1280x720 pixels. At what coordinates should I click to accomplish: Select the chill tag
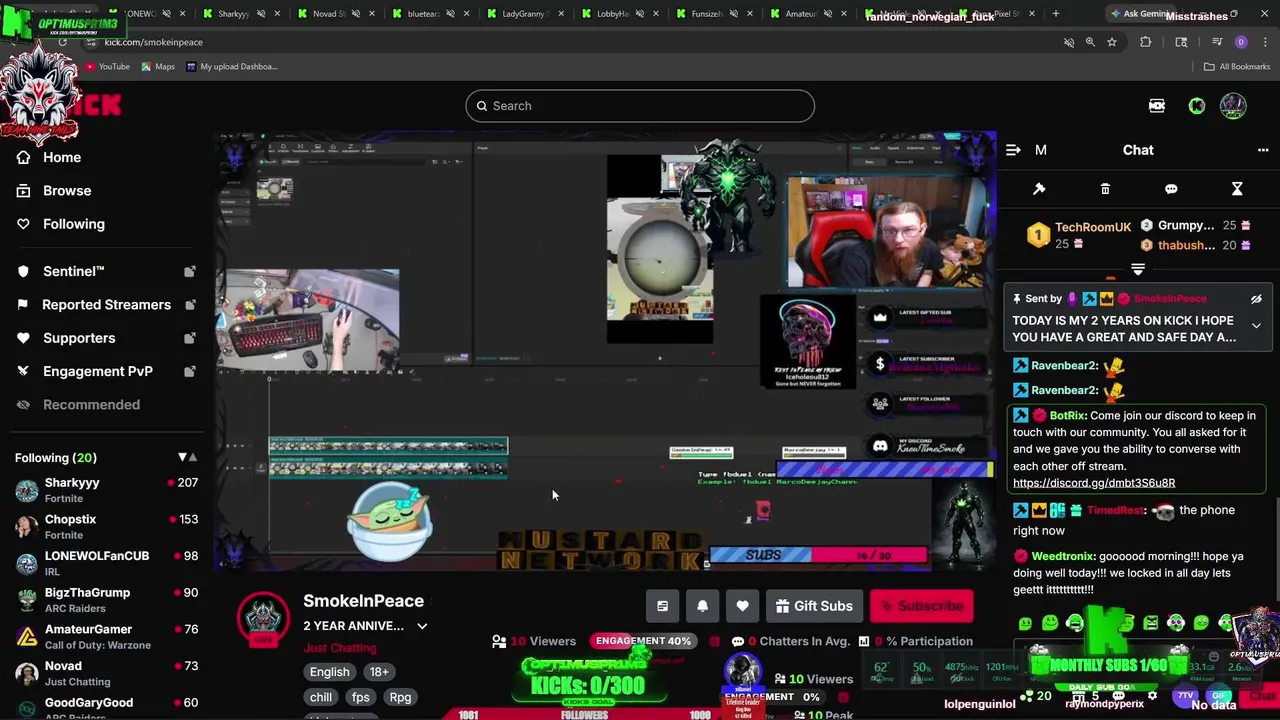[x=321, y=697]
